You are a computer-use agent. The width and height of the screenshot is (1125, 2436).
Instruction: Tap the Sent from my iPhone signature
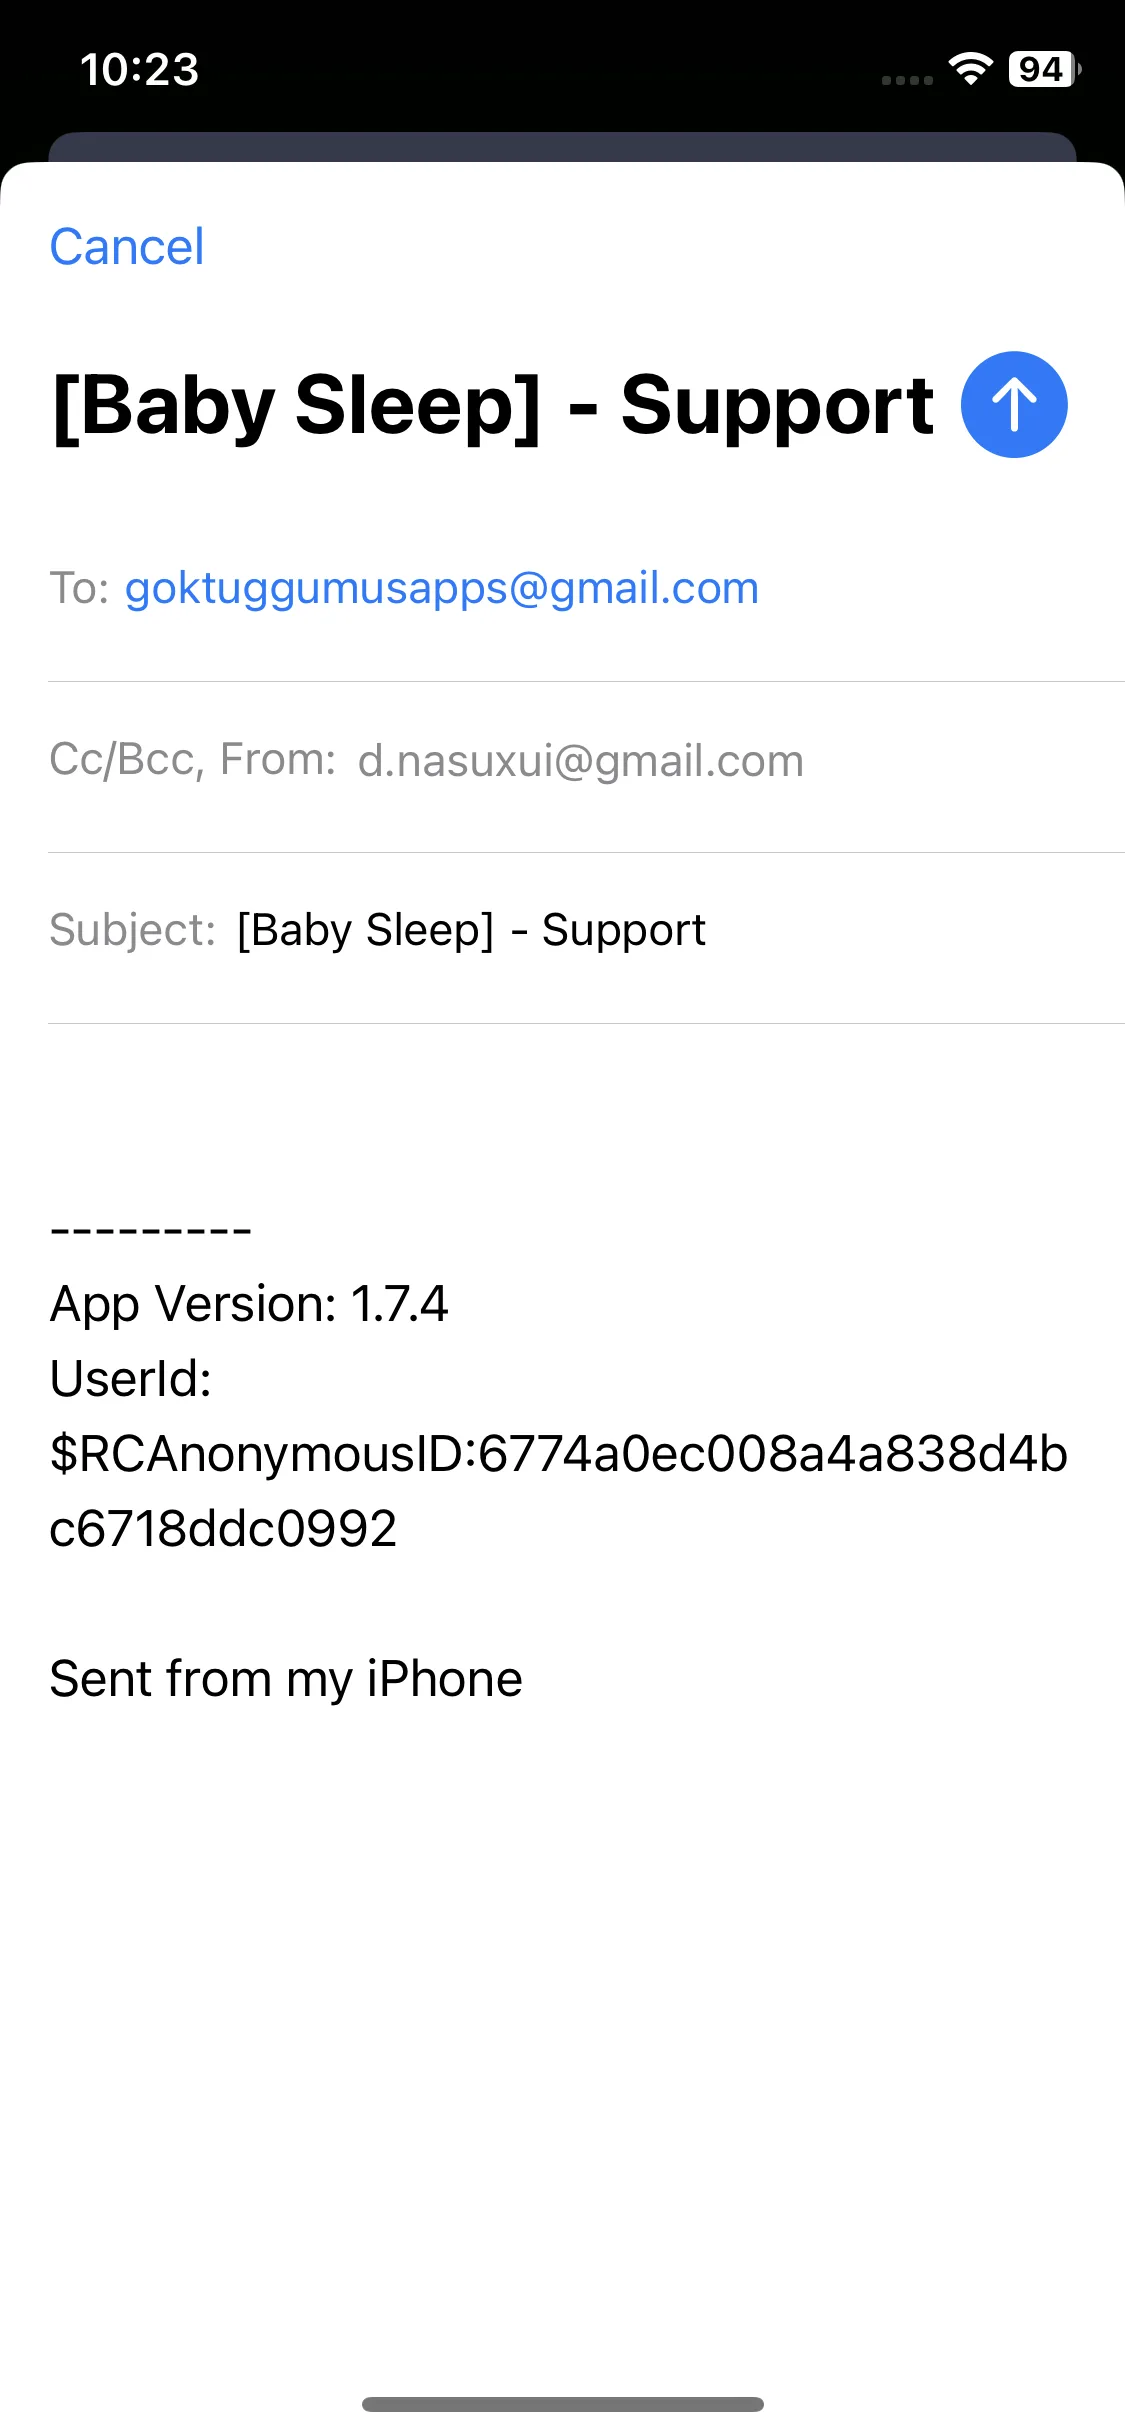pyautogui.click(x=286, y=1679)
